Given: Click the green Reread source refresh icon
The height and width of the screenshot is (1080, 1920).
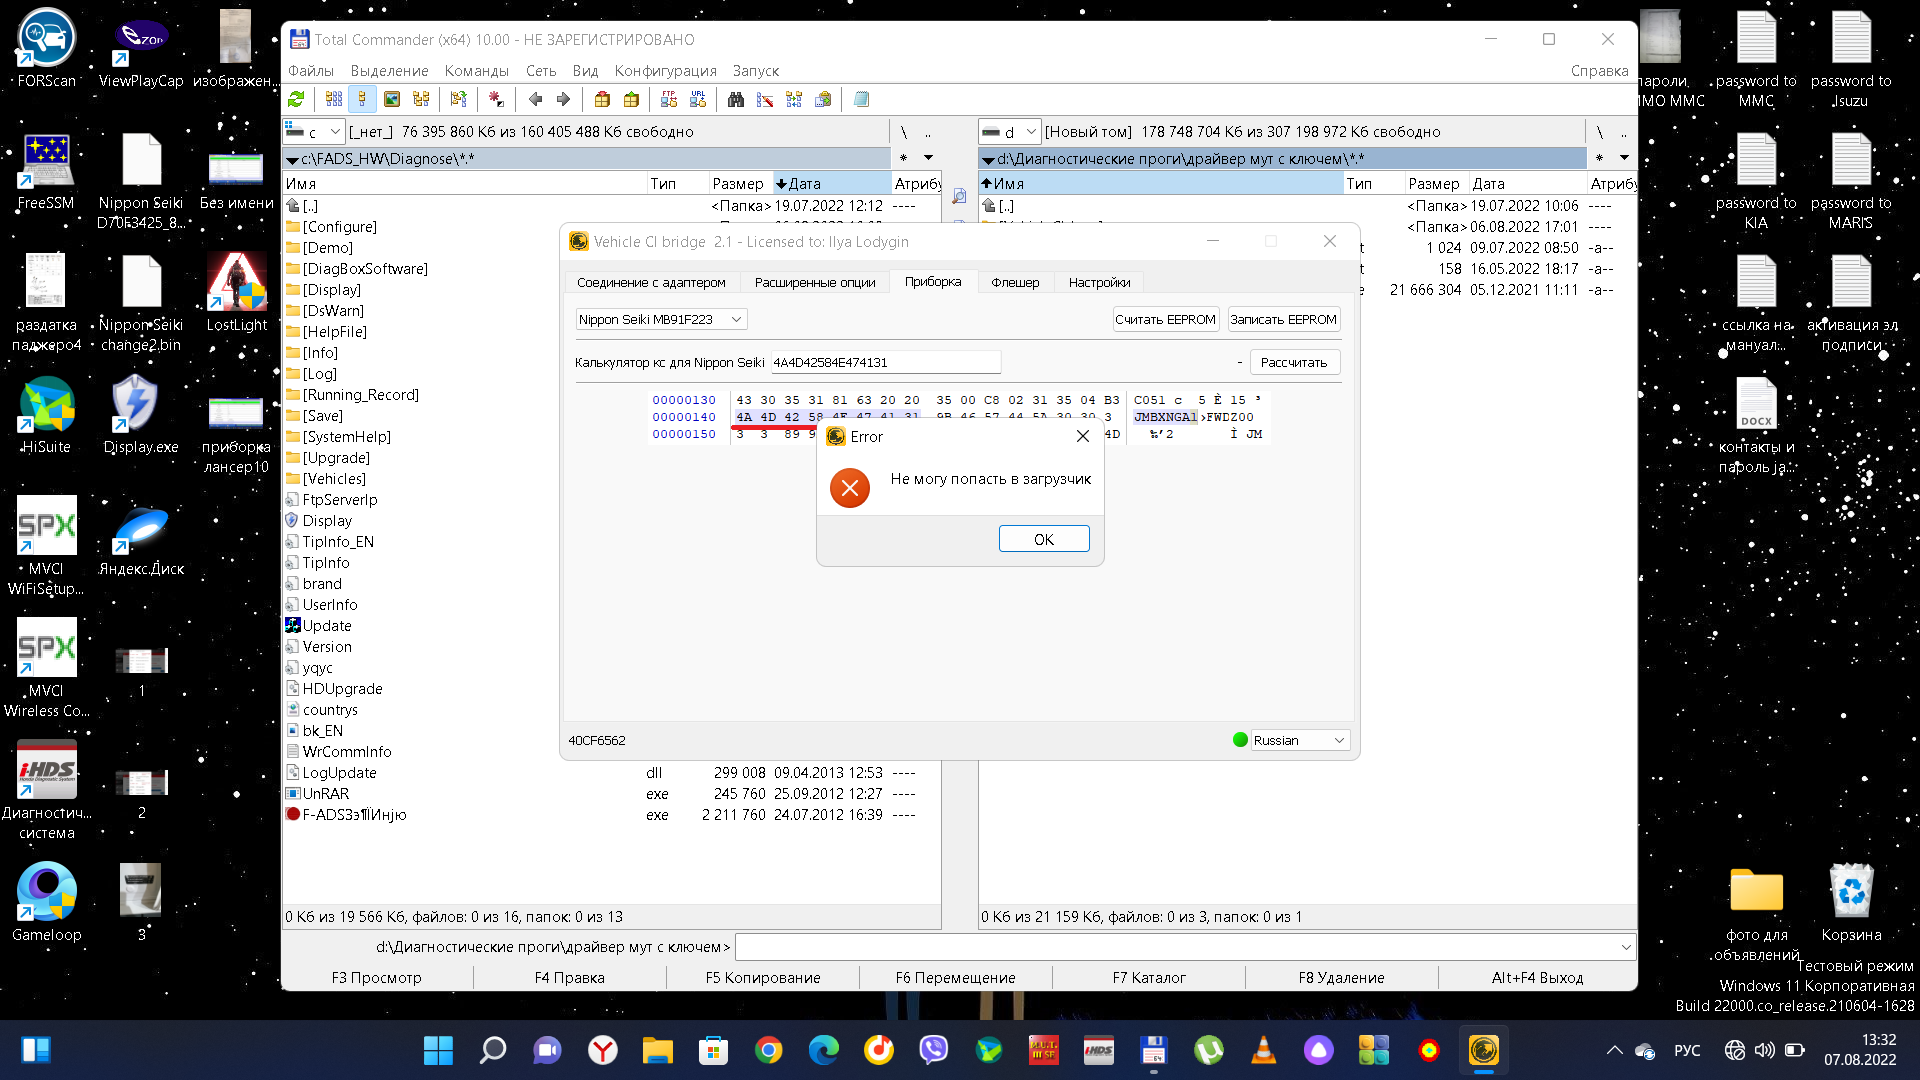Looking at the screenshot, I should point(296,99).
